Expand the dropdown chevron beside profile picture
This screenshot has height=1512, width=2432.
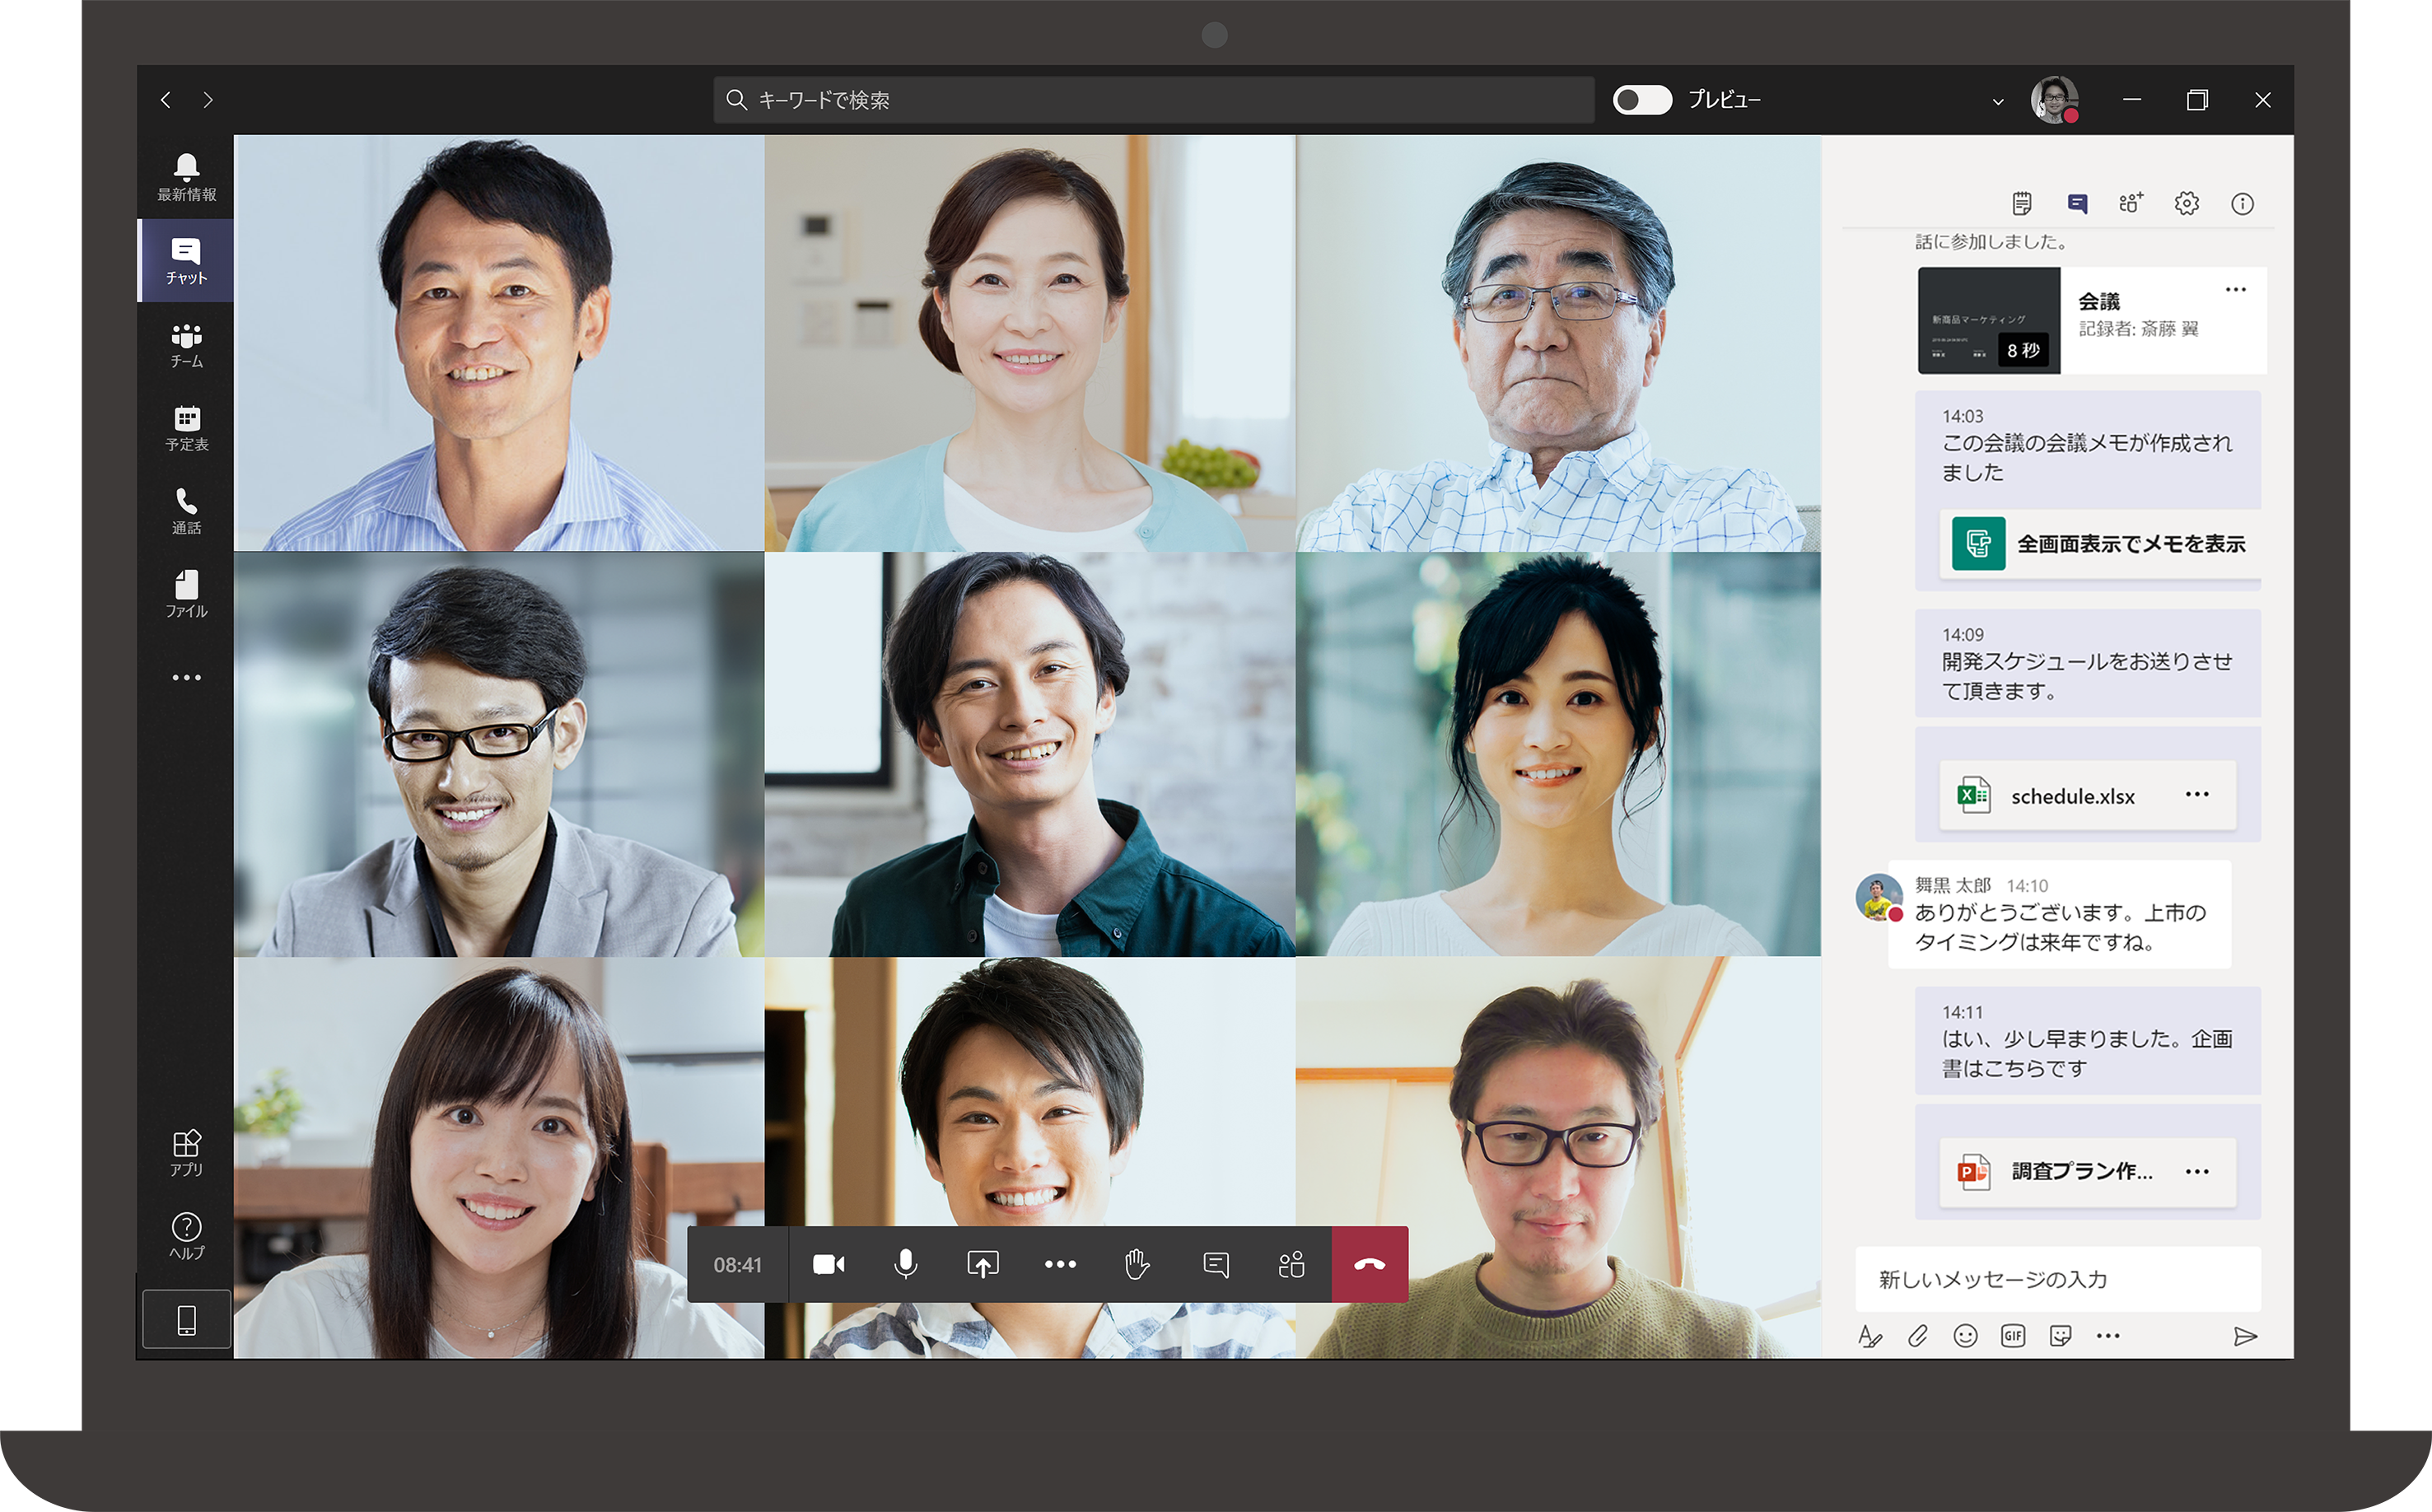click(x=1997, y=101)
